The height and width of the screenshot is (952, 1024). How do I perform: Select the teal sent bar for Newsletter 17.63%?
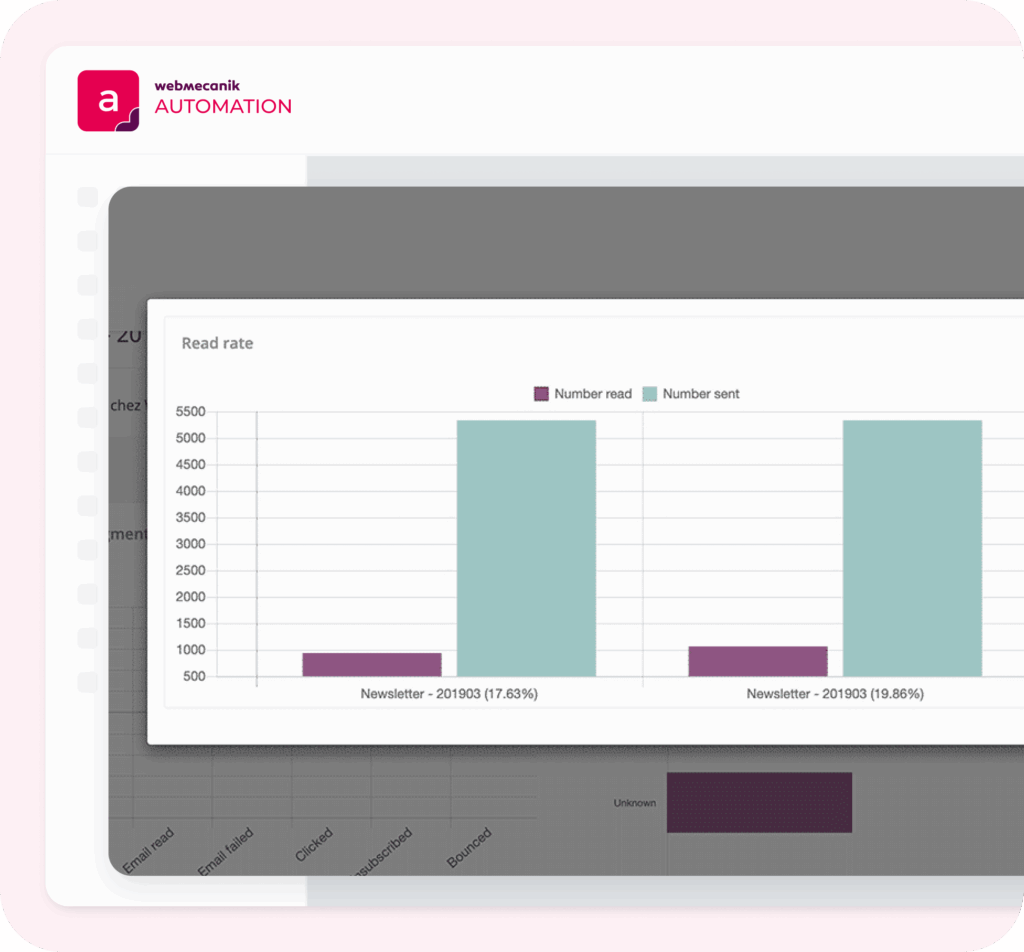point(526,548)
